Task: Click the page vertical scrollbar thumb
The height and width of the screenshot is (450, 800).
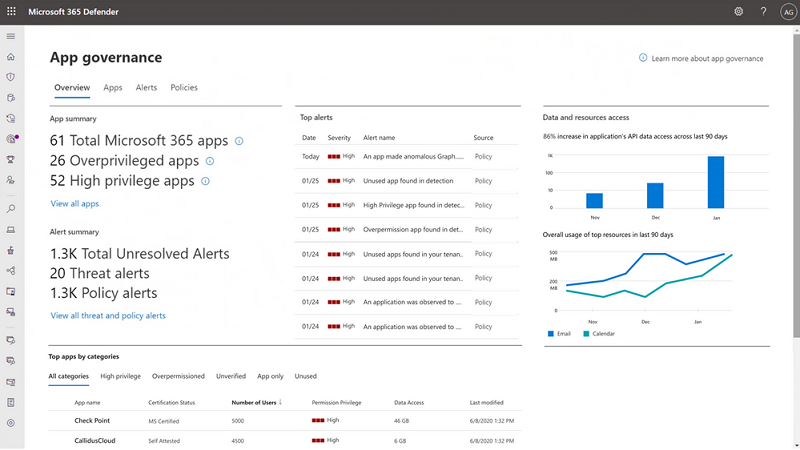Action: 796,185
